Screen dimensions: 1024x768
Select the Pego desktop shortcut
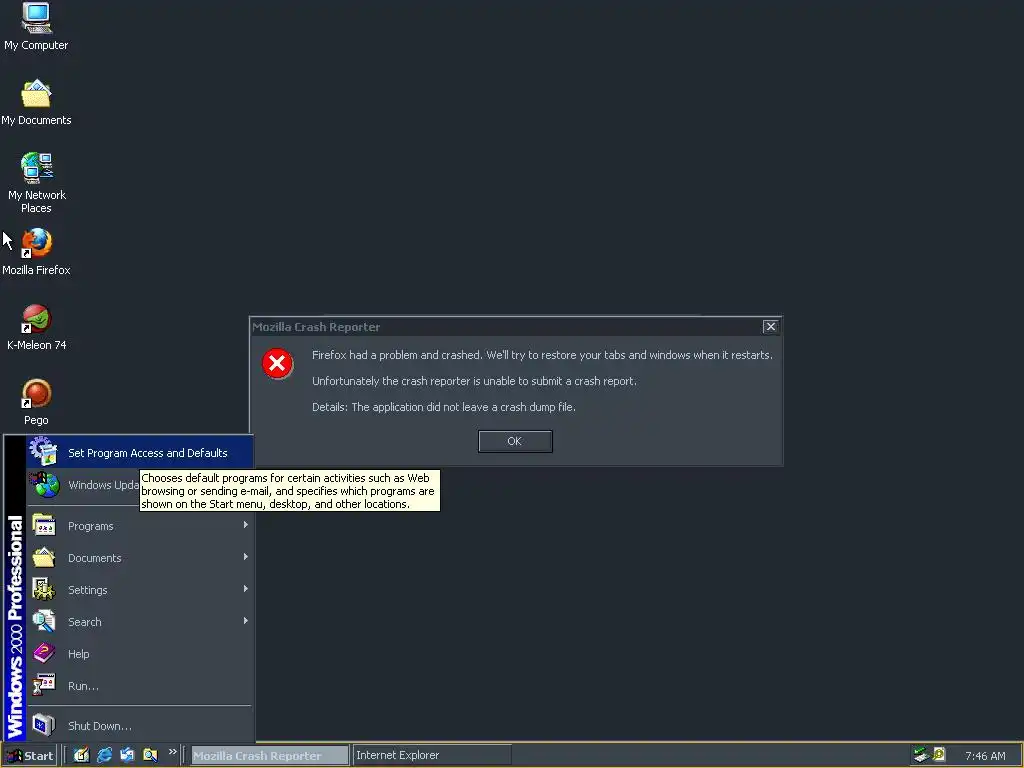pyautogui.click(x=36, y=402)
